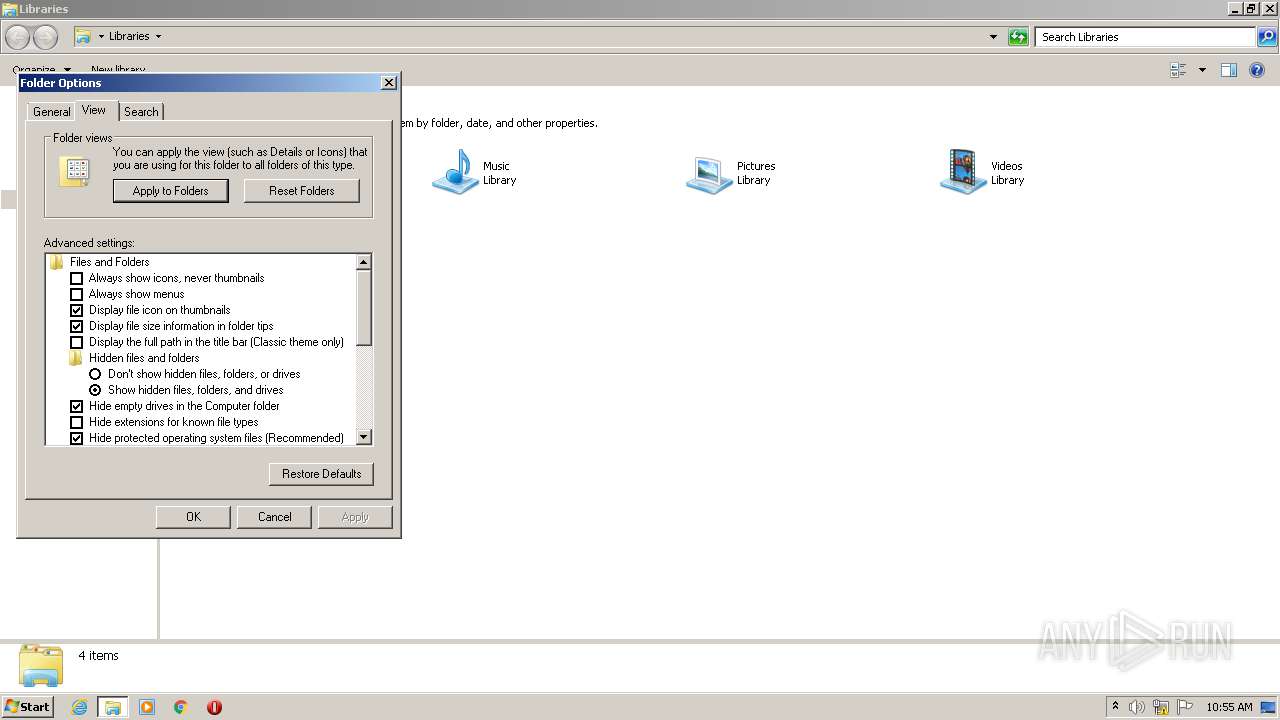The height and width of the screenshot is (720, 1280).
Task: Select Don't show hidden files radio button
Action: tap(95, 374)
